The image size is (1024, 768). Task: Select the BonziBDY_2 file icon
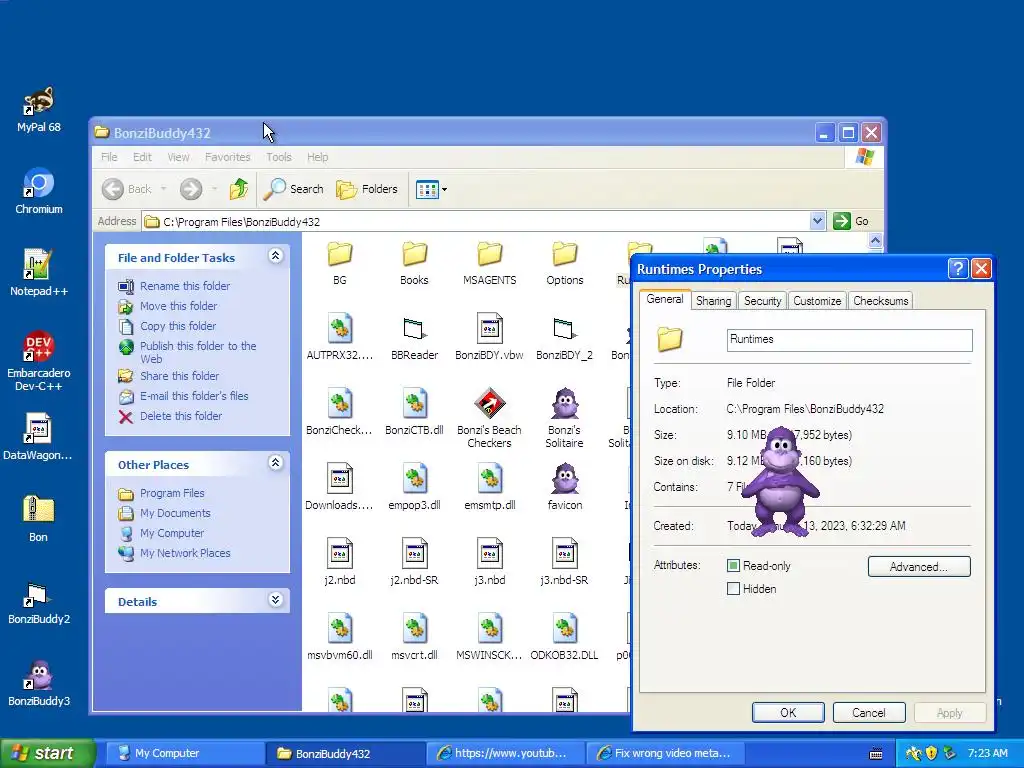(564, 338)
